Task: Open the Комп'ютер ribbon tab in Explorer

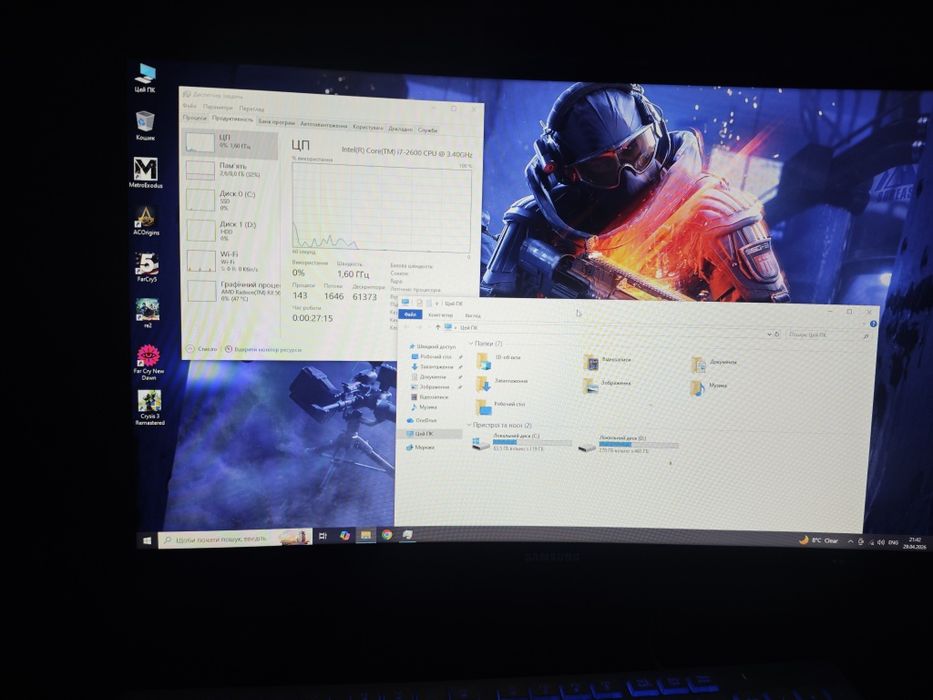Action: tap(440, 315)
